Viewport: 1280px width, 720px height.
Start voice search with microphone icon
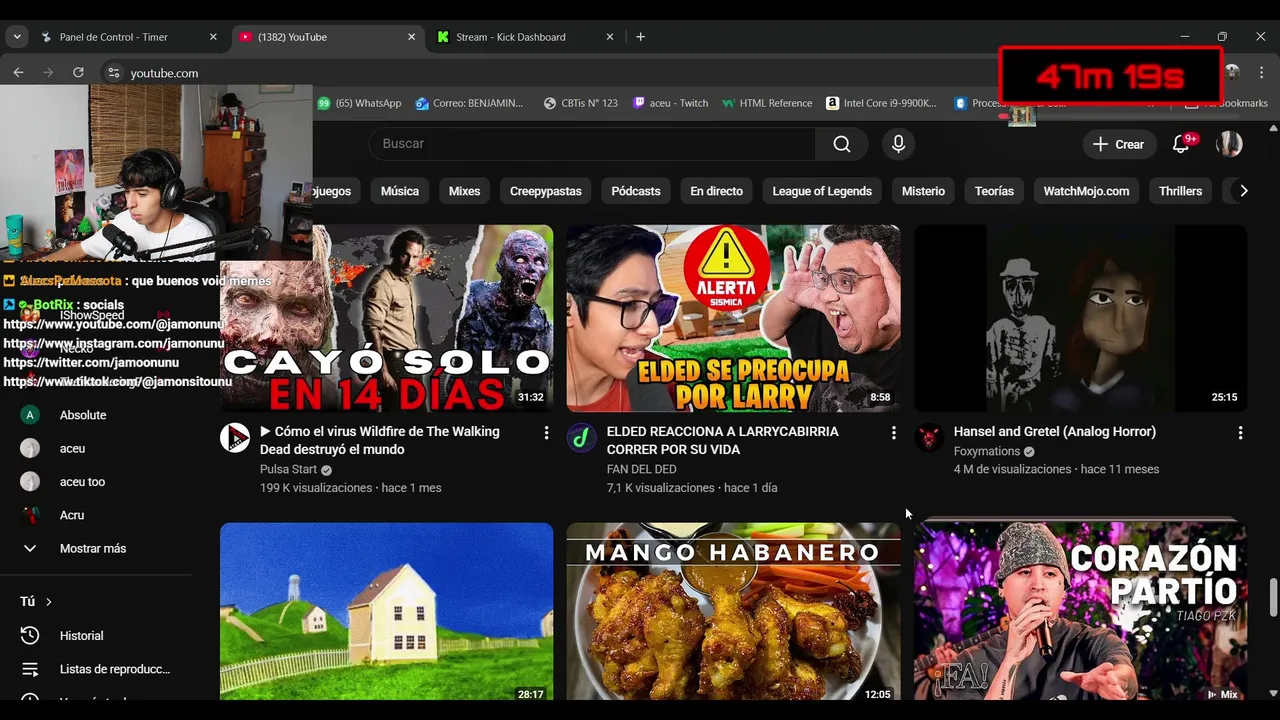coord(898,144)
